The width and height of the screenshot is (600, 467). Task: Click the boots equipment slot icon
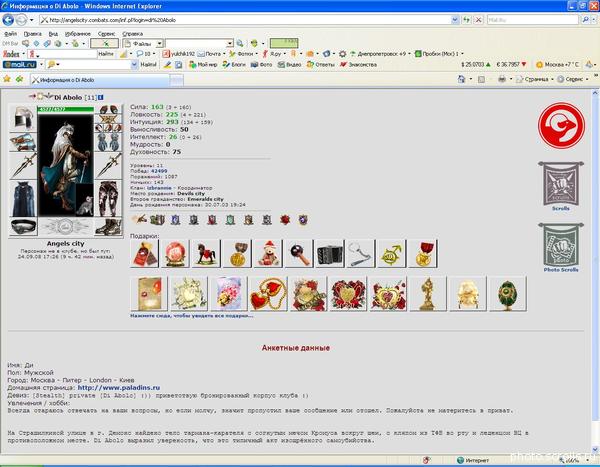click(x=109, y=227)
